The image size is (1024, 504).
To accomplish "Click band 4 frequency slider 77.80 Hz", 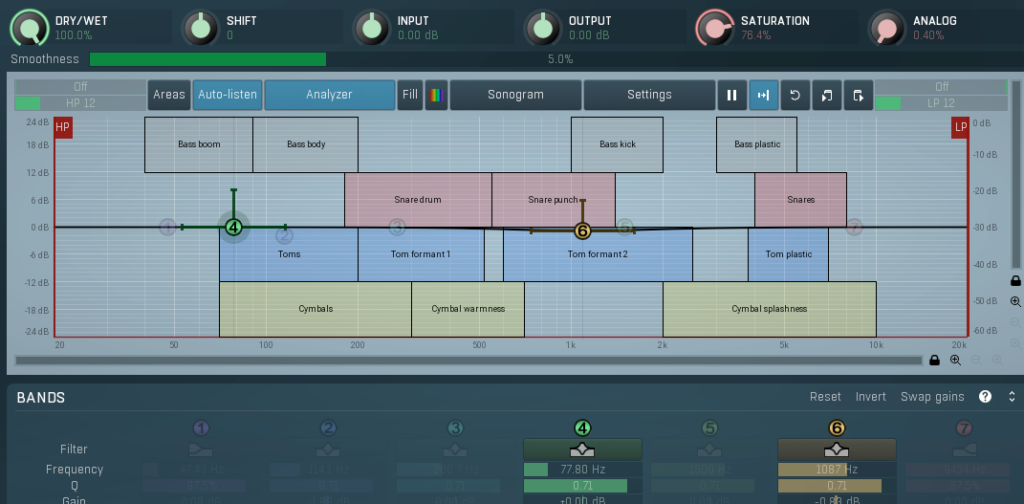I will click(583, 469).
